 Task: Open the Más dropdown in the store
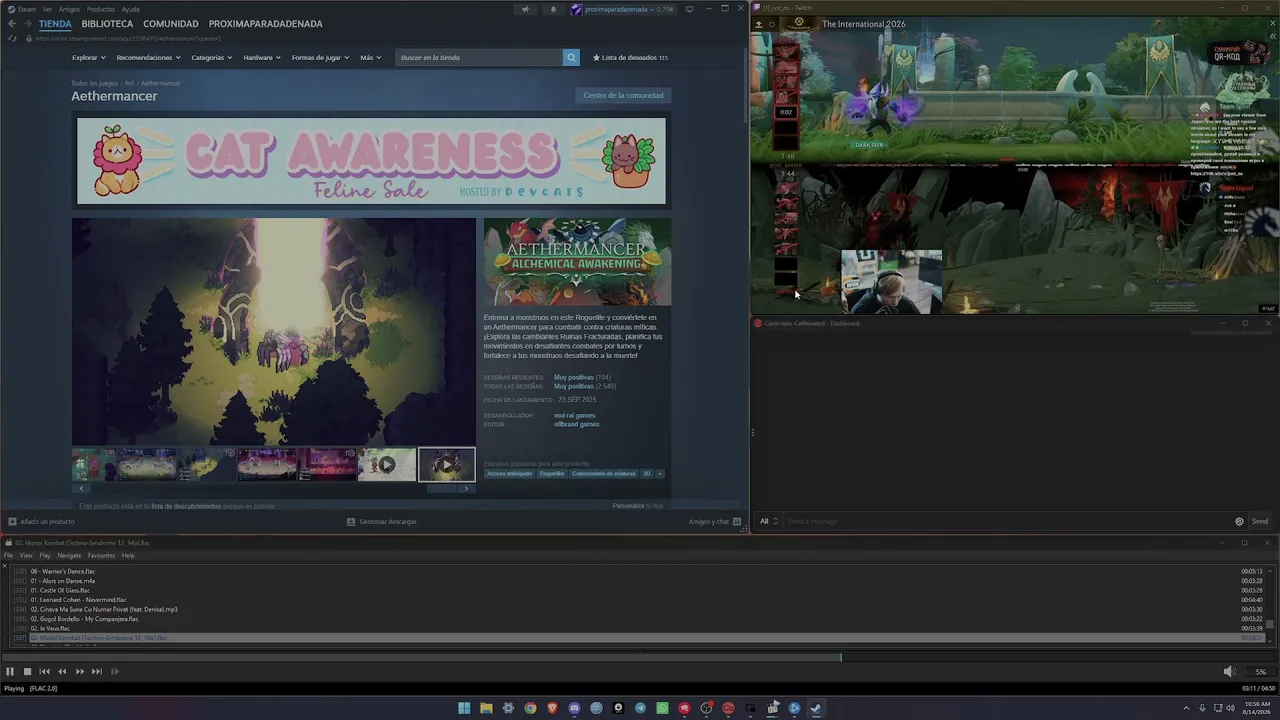(x=371, y=57)
